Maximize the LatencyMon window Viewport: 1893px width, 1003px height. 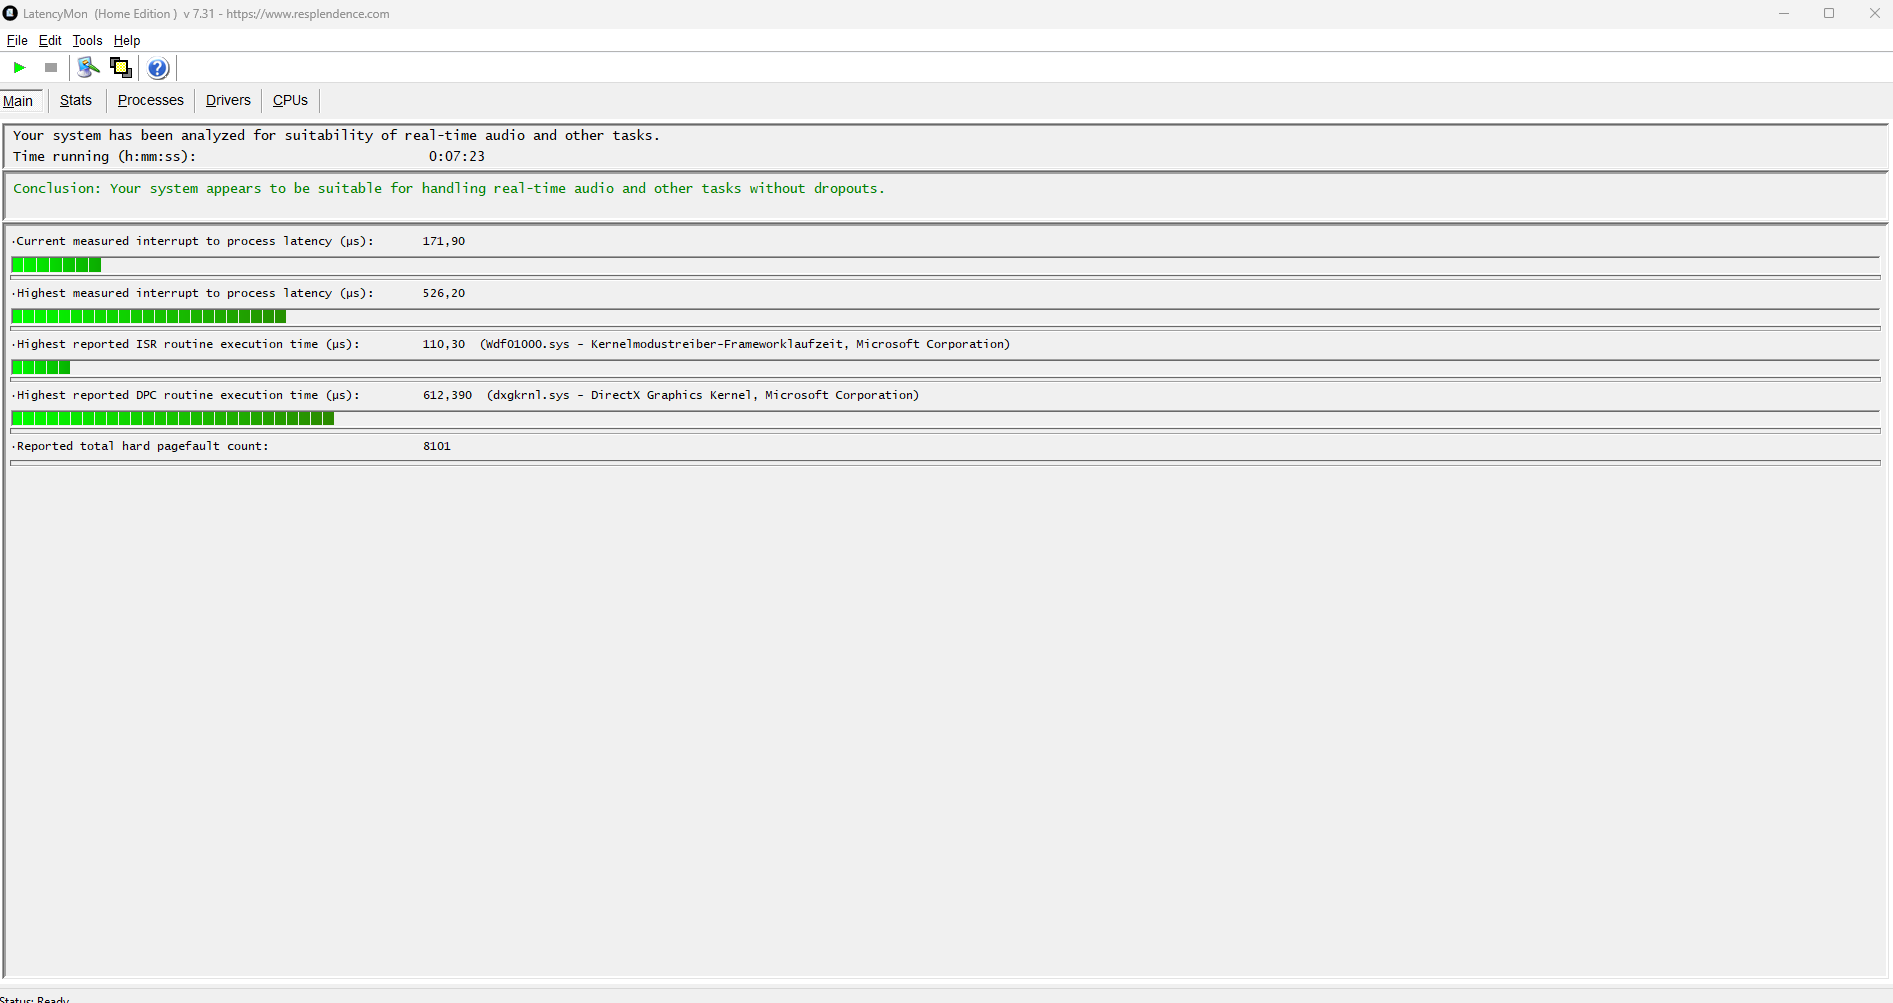1829,14
